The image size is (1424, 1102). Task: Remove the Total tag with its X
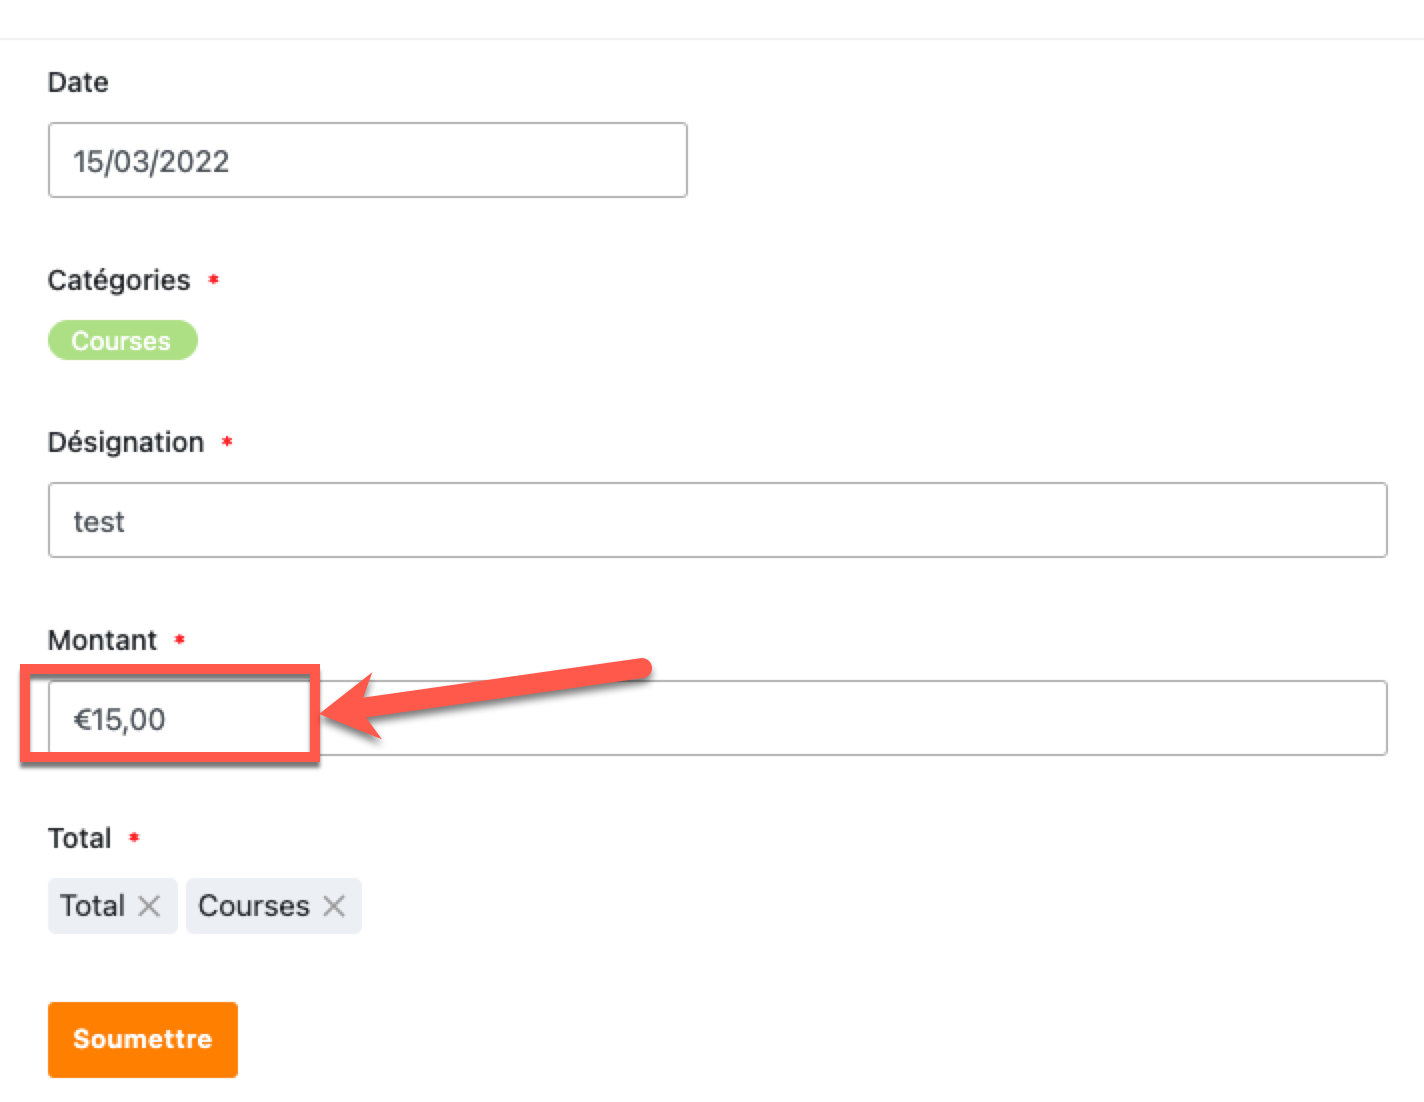pos(149,906)
